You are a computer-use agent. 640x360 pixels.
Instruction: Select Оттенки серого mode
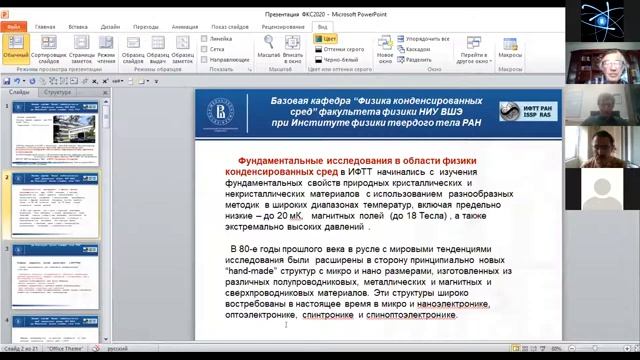coord(339,49)
